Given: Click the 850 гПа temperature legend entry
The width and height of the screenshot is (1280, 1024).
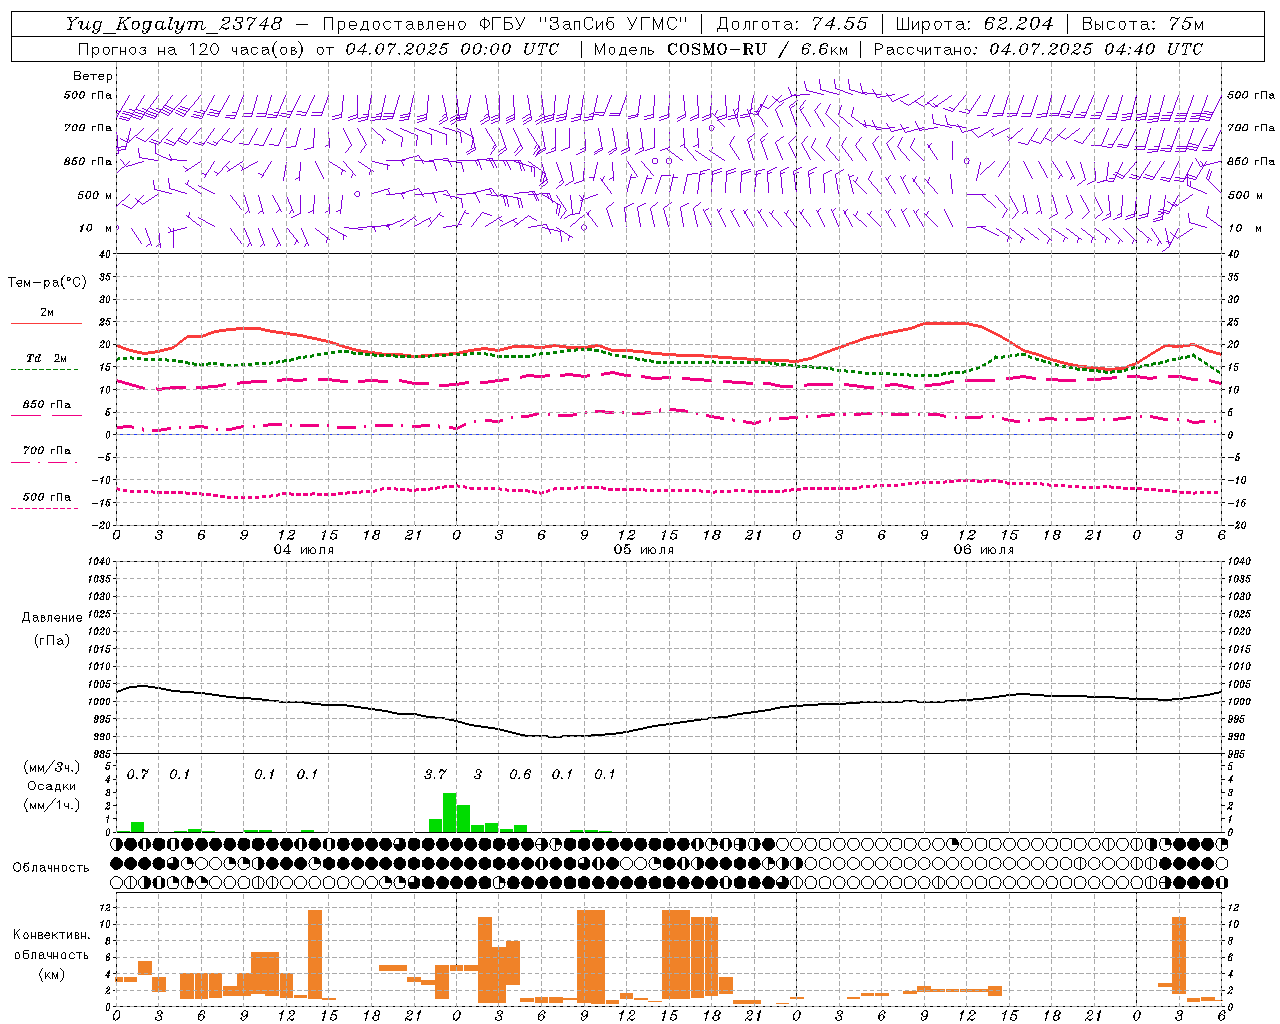Looking at the screenshot, I should (x=46, y=405).
